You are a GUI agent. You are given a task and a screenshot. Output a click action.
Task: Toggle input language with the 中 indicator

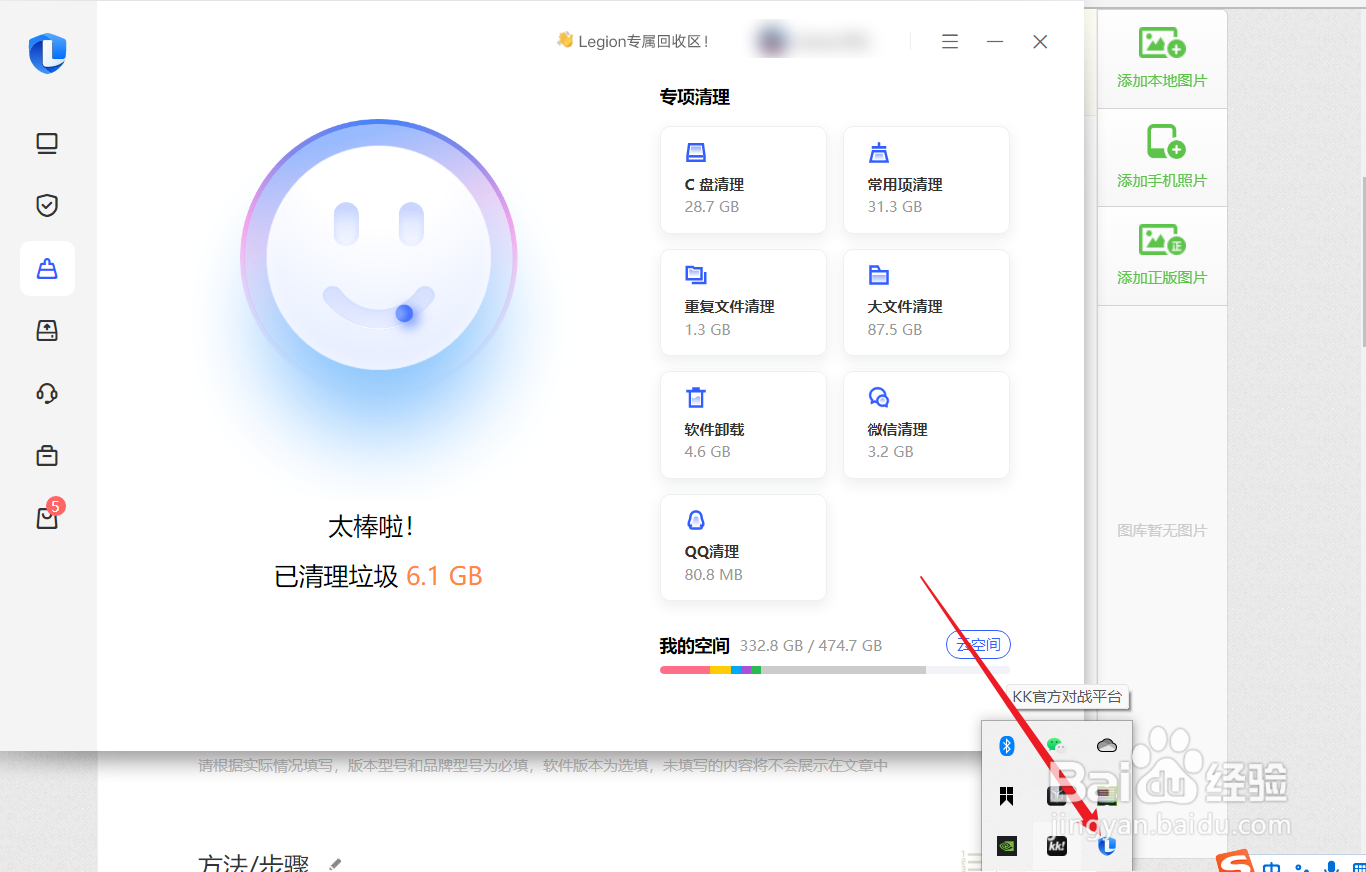pyautogui.click(x=1272, y=866)
